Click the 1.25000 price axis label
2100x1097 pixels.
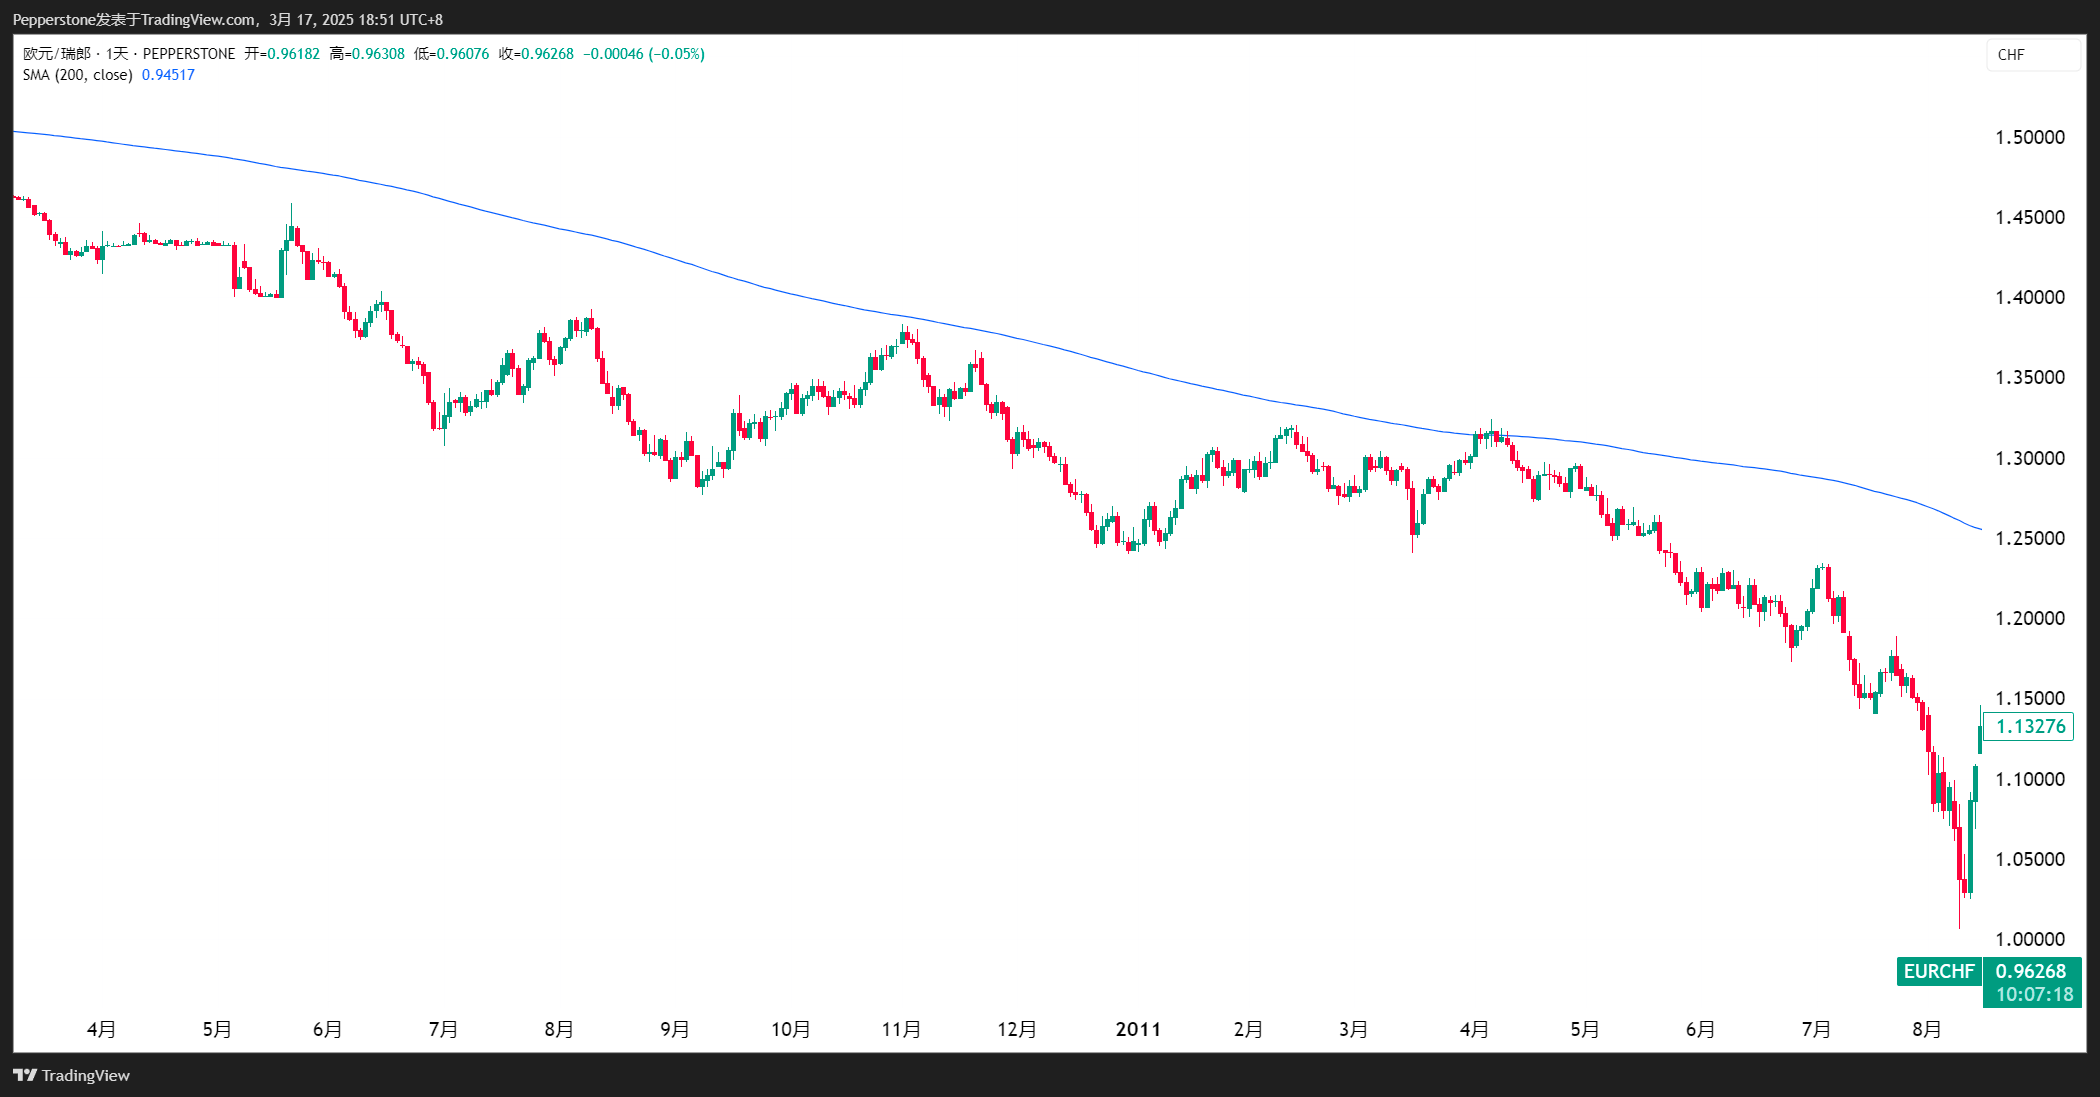[x=2030, y=539]
